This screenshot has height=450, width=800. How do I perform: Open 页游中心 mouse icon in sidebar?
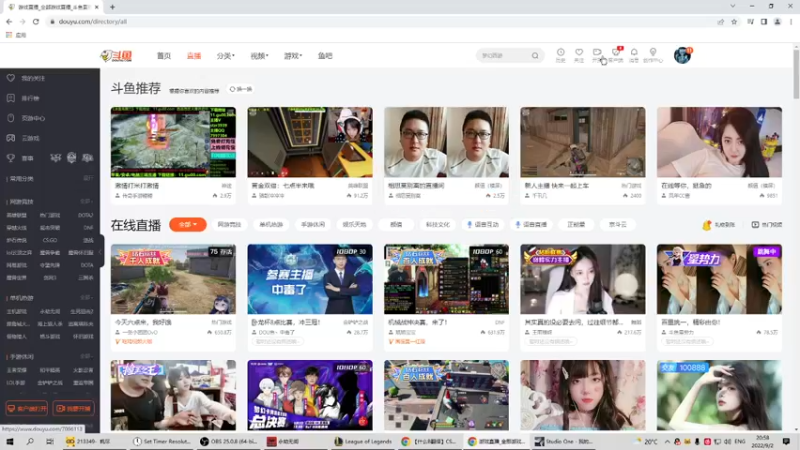pos(11,118)
